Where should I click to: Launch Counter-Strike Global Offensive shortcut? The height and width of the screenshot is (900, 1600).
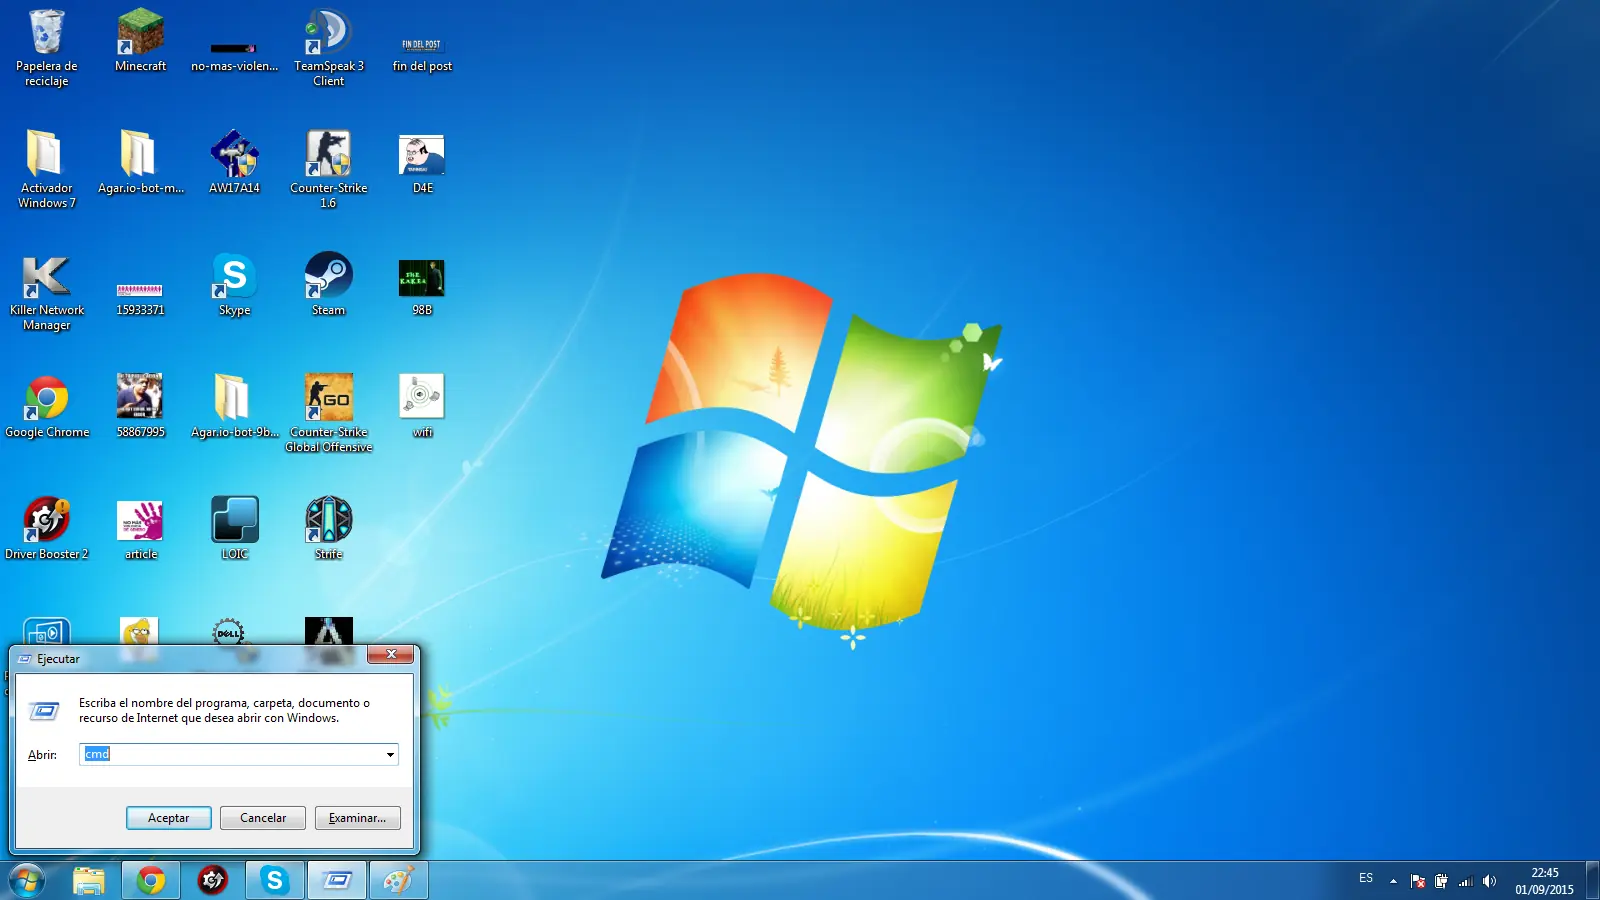tap(328, 414)
